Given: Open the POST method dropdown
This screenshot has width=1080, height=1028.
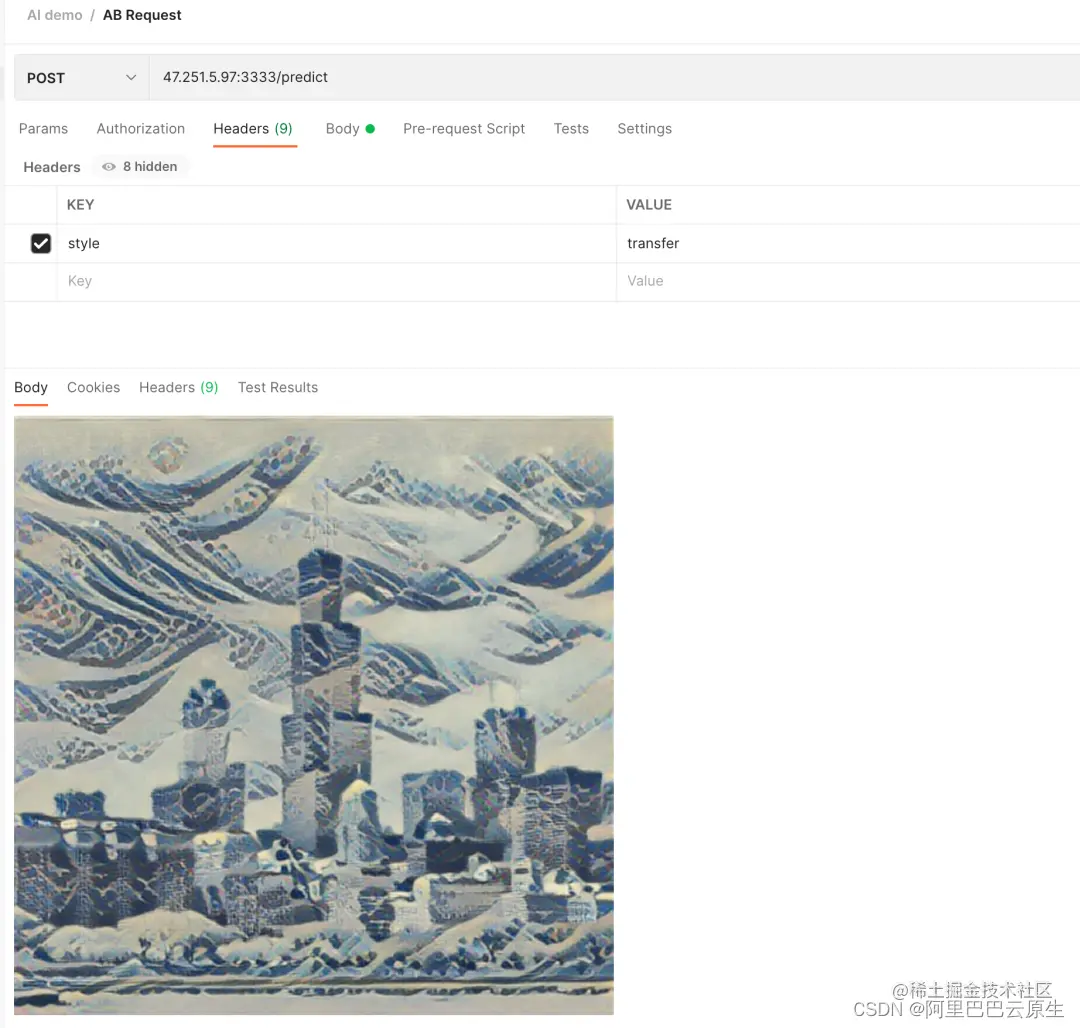Looking at the screenshot, I should pyautogui.click(x=80, y=77).
